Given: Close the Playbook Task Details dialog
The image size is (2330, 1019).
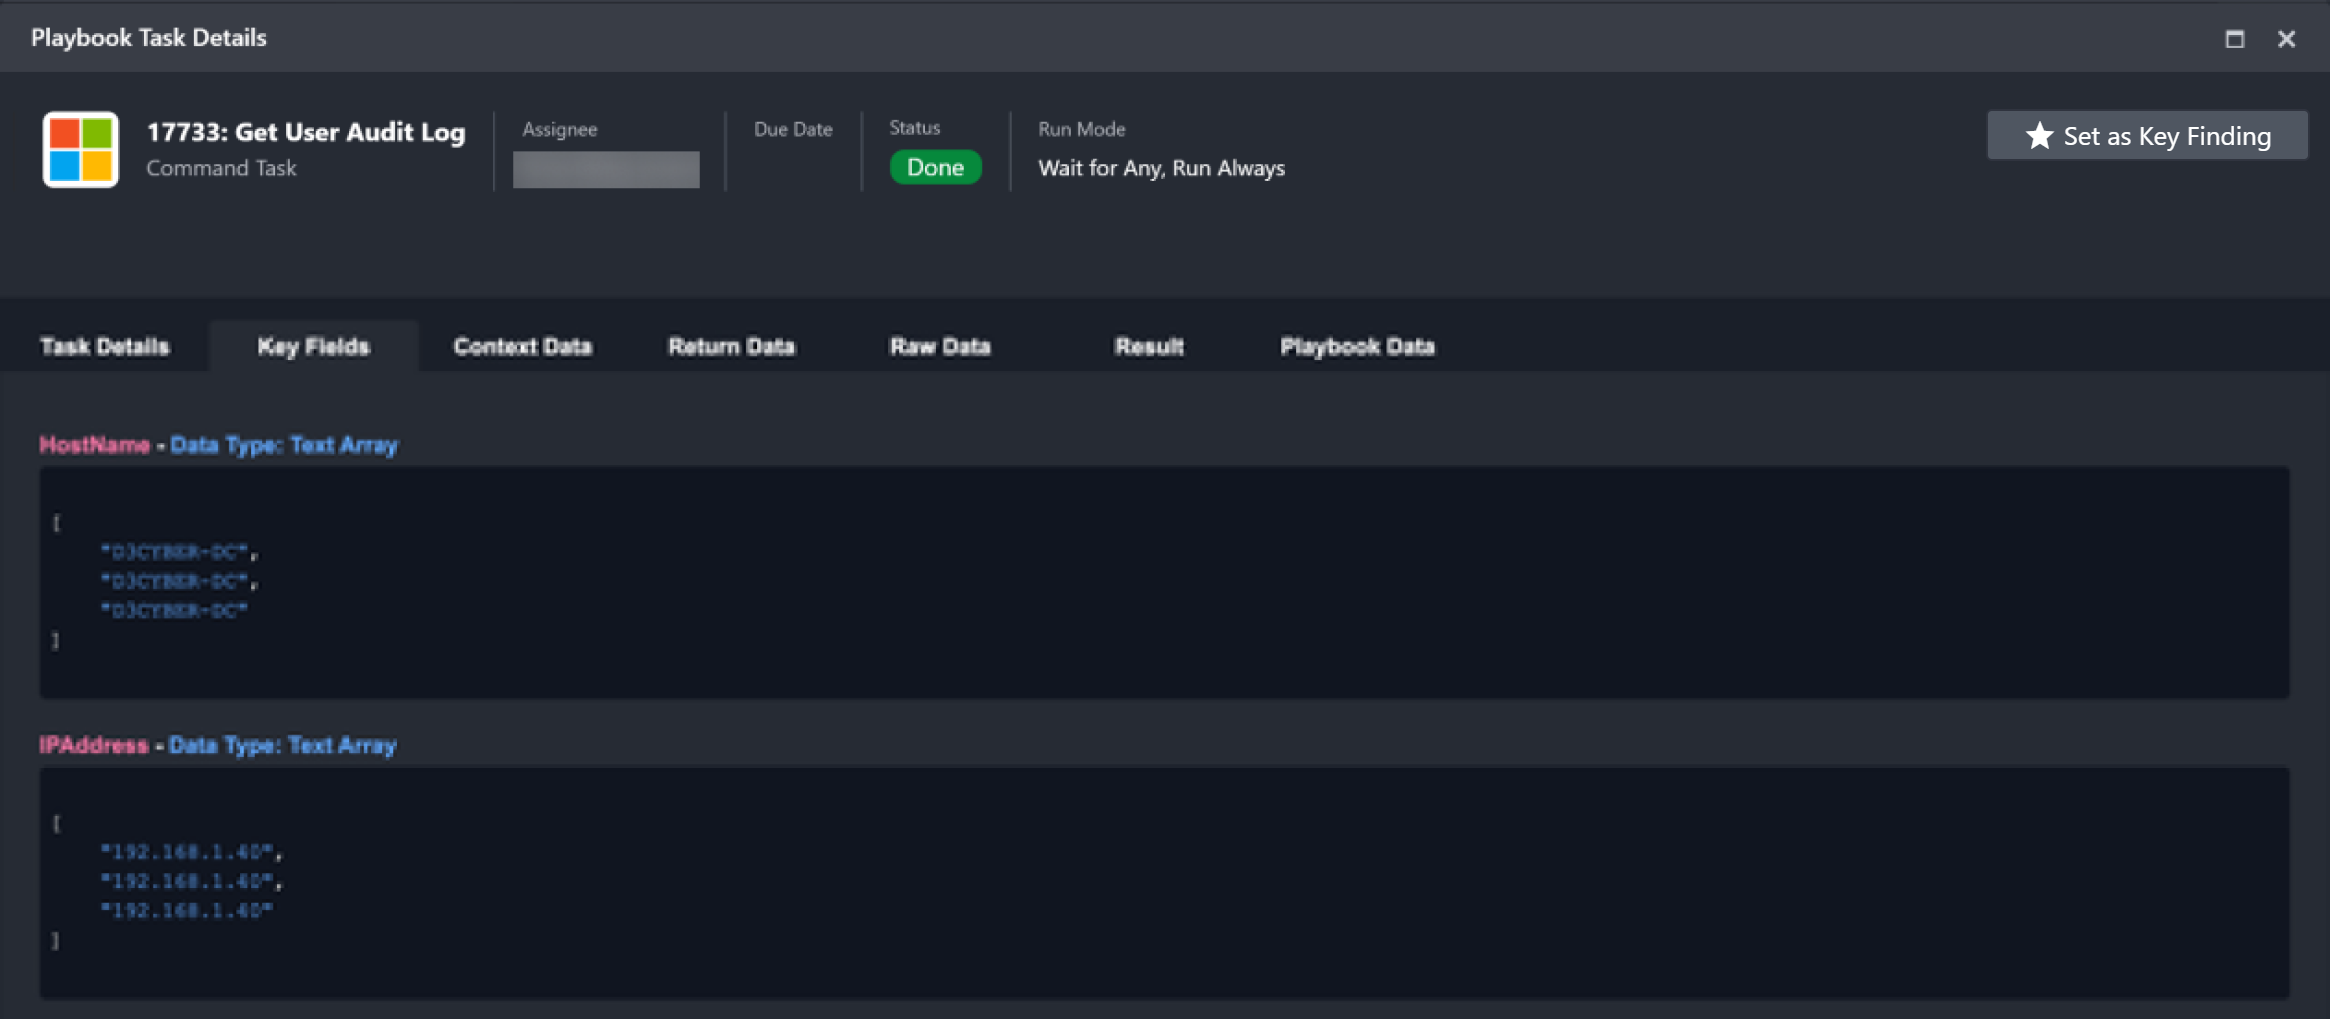Looking at the screenshot, I should click(2286, 39).
